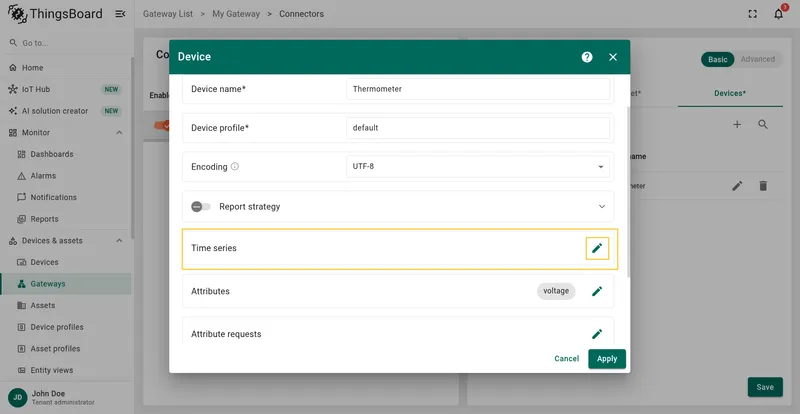Click Device name input field
This screenshot has height=414, width=800.
(x=478, y=89)
